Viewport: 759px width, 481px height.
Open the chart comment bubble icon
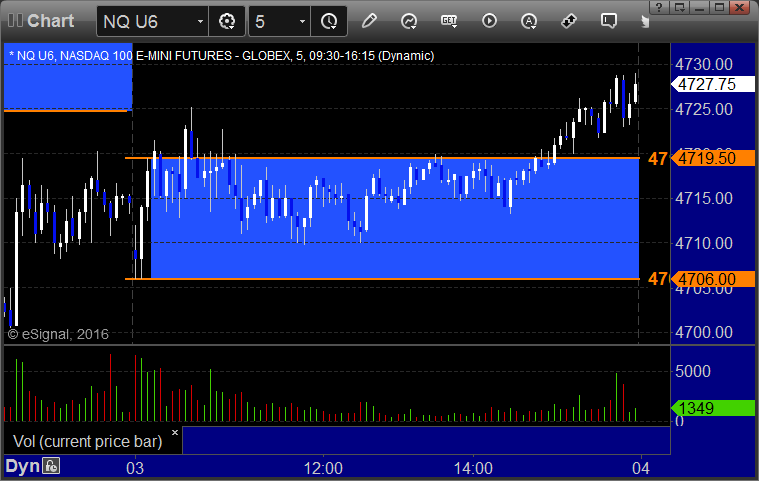click(608, 21)
